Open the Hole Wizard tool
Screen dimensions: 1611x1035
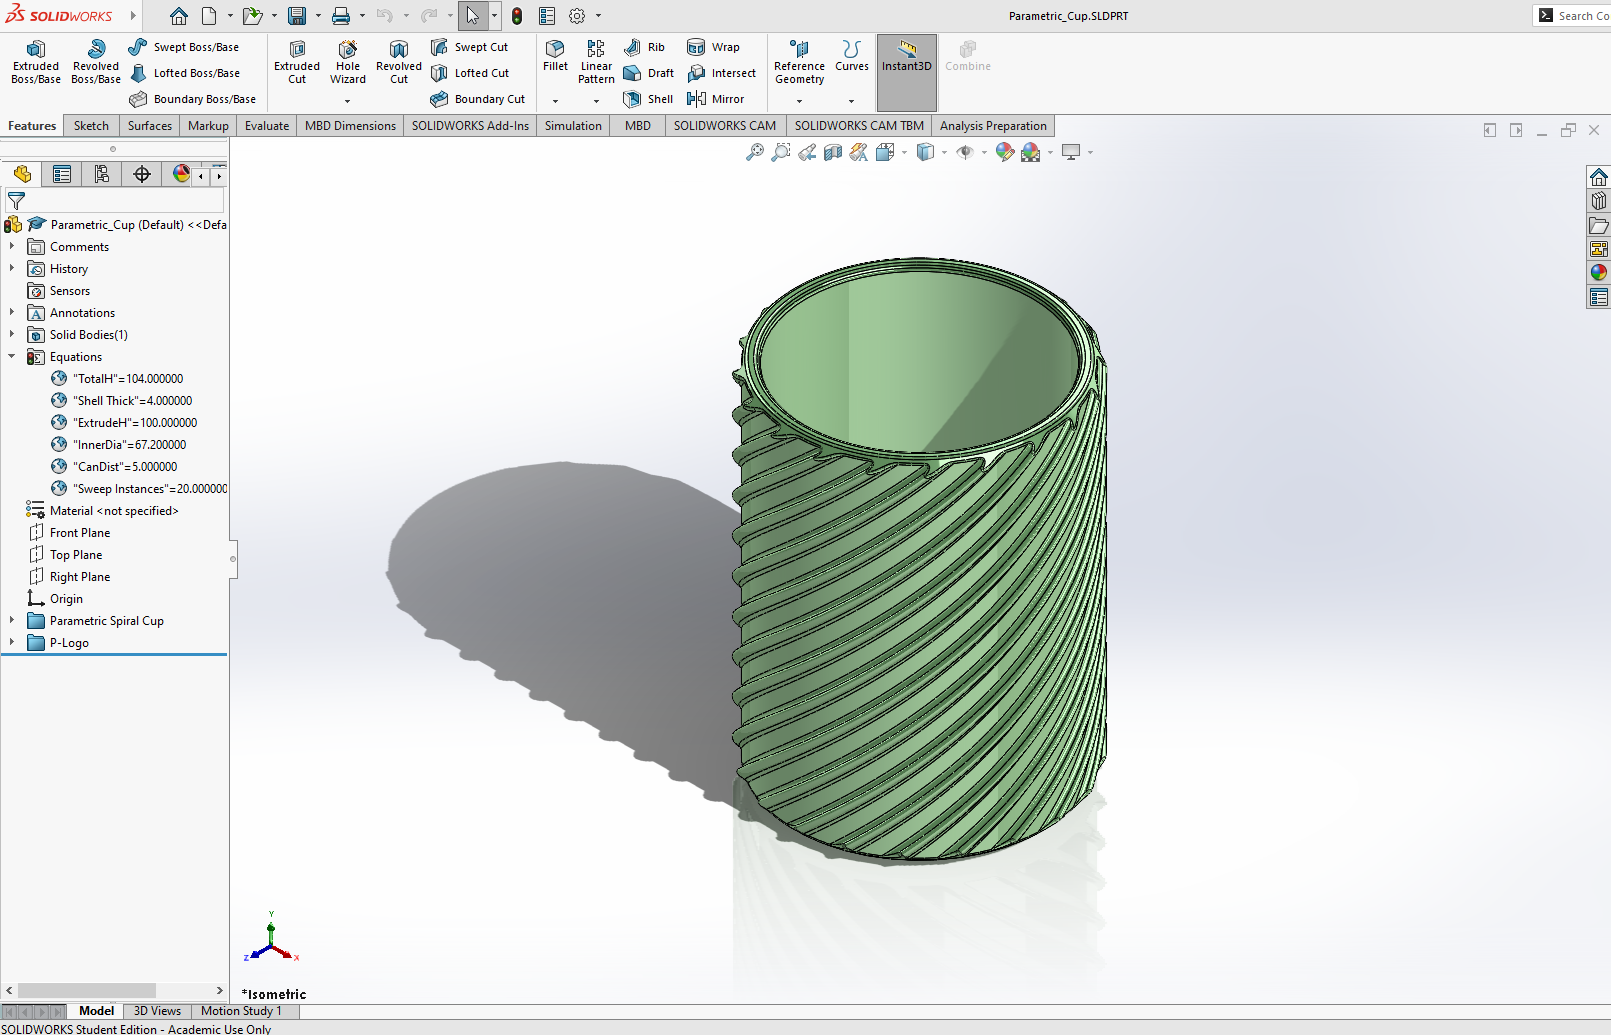click(x=347, y=62)
